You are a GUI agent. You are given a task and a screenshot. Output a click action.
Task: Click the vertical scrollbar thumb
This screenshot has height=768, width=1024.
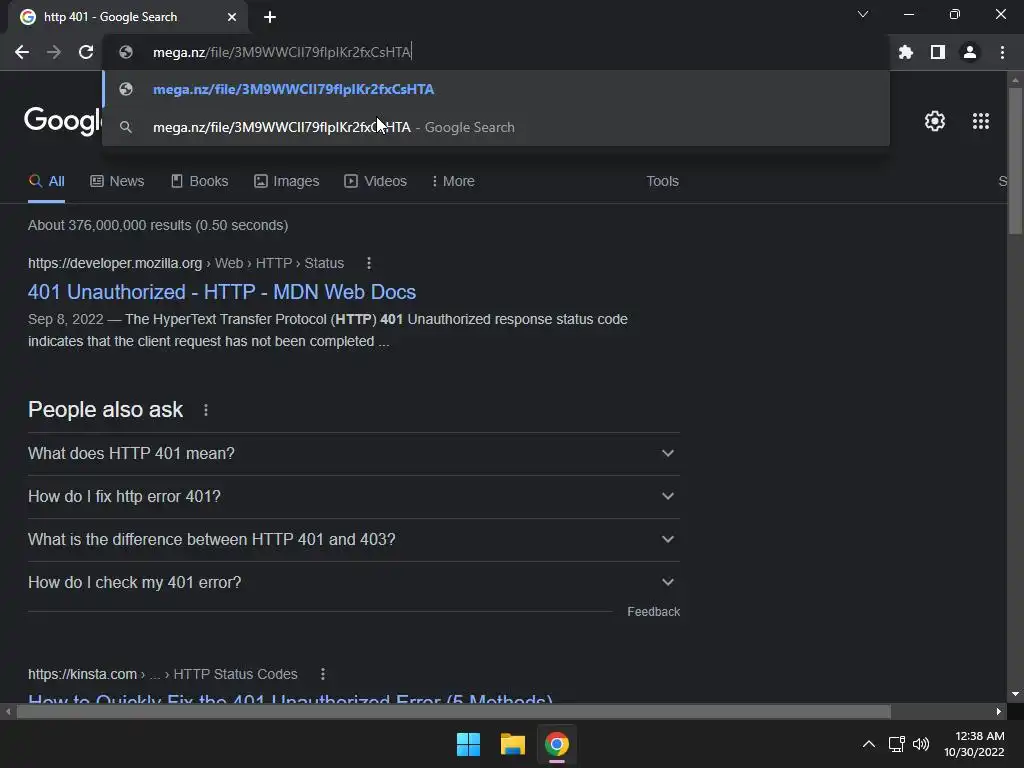click(1015, 161)
